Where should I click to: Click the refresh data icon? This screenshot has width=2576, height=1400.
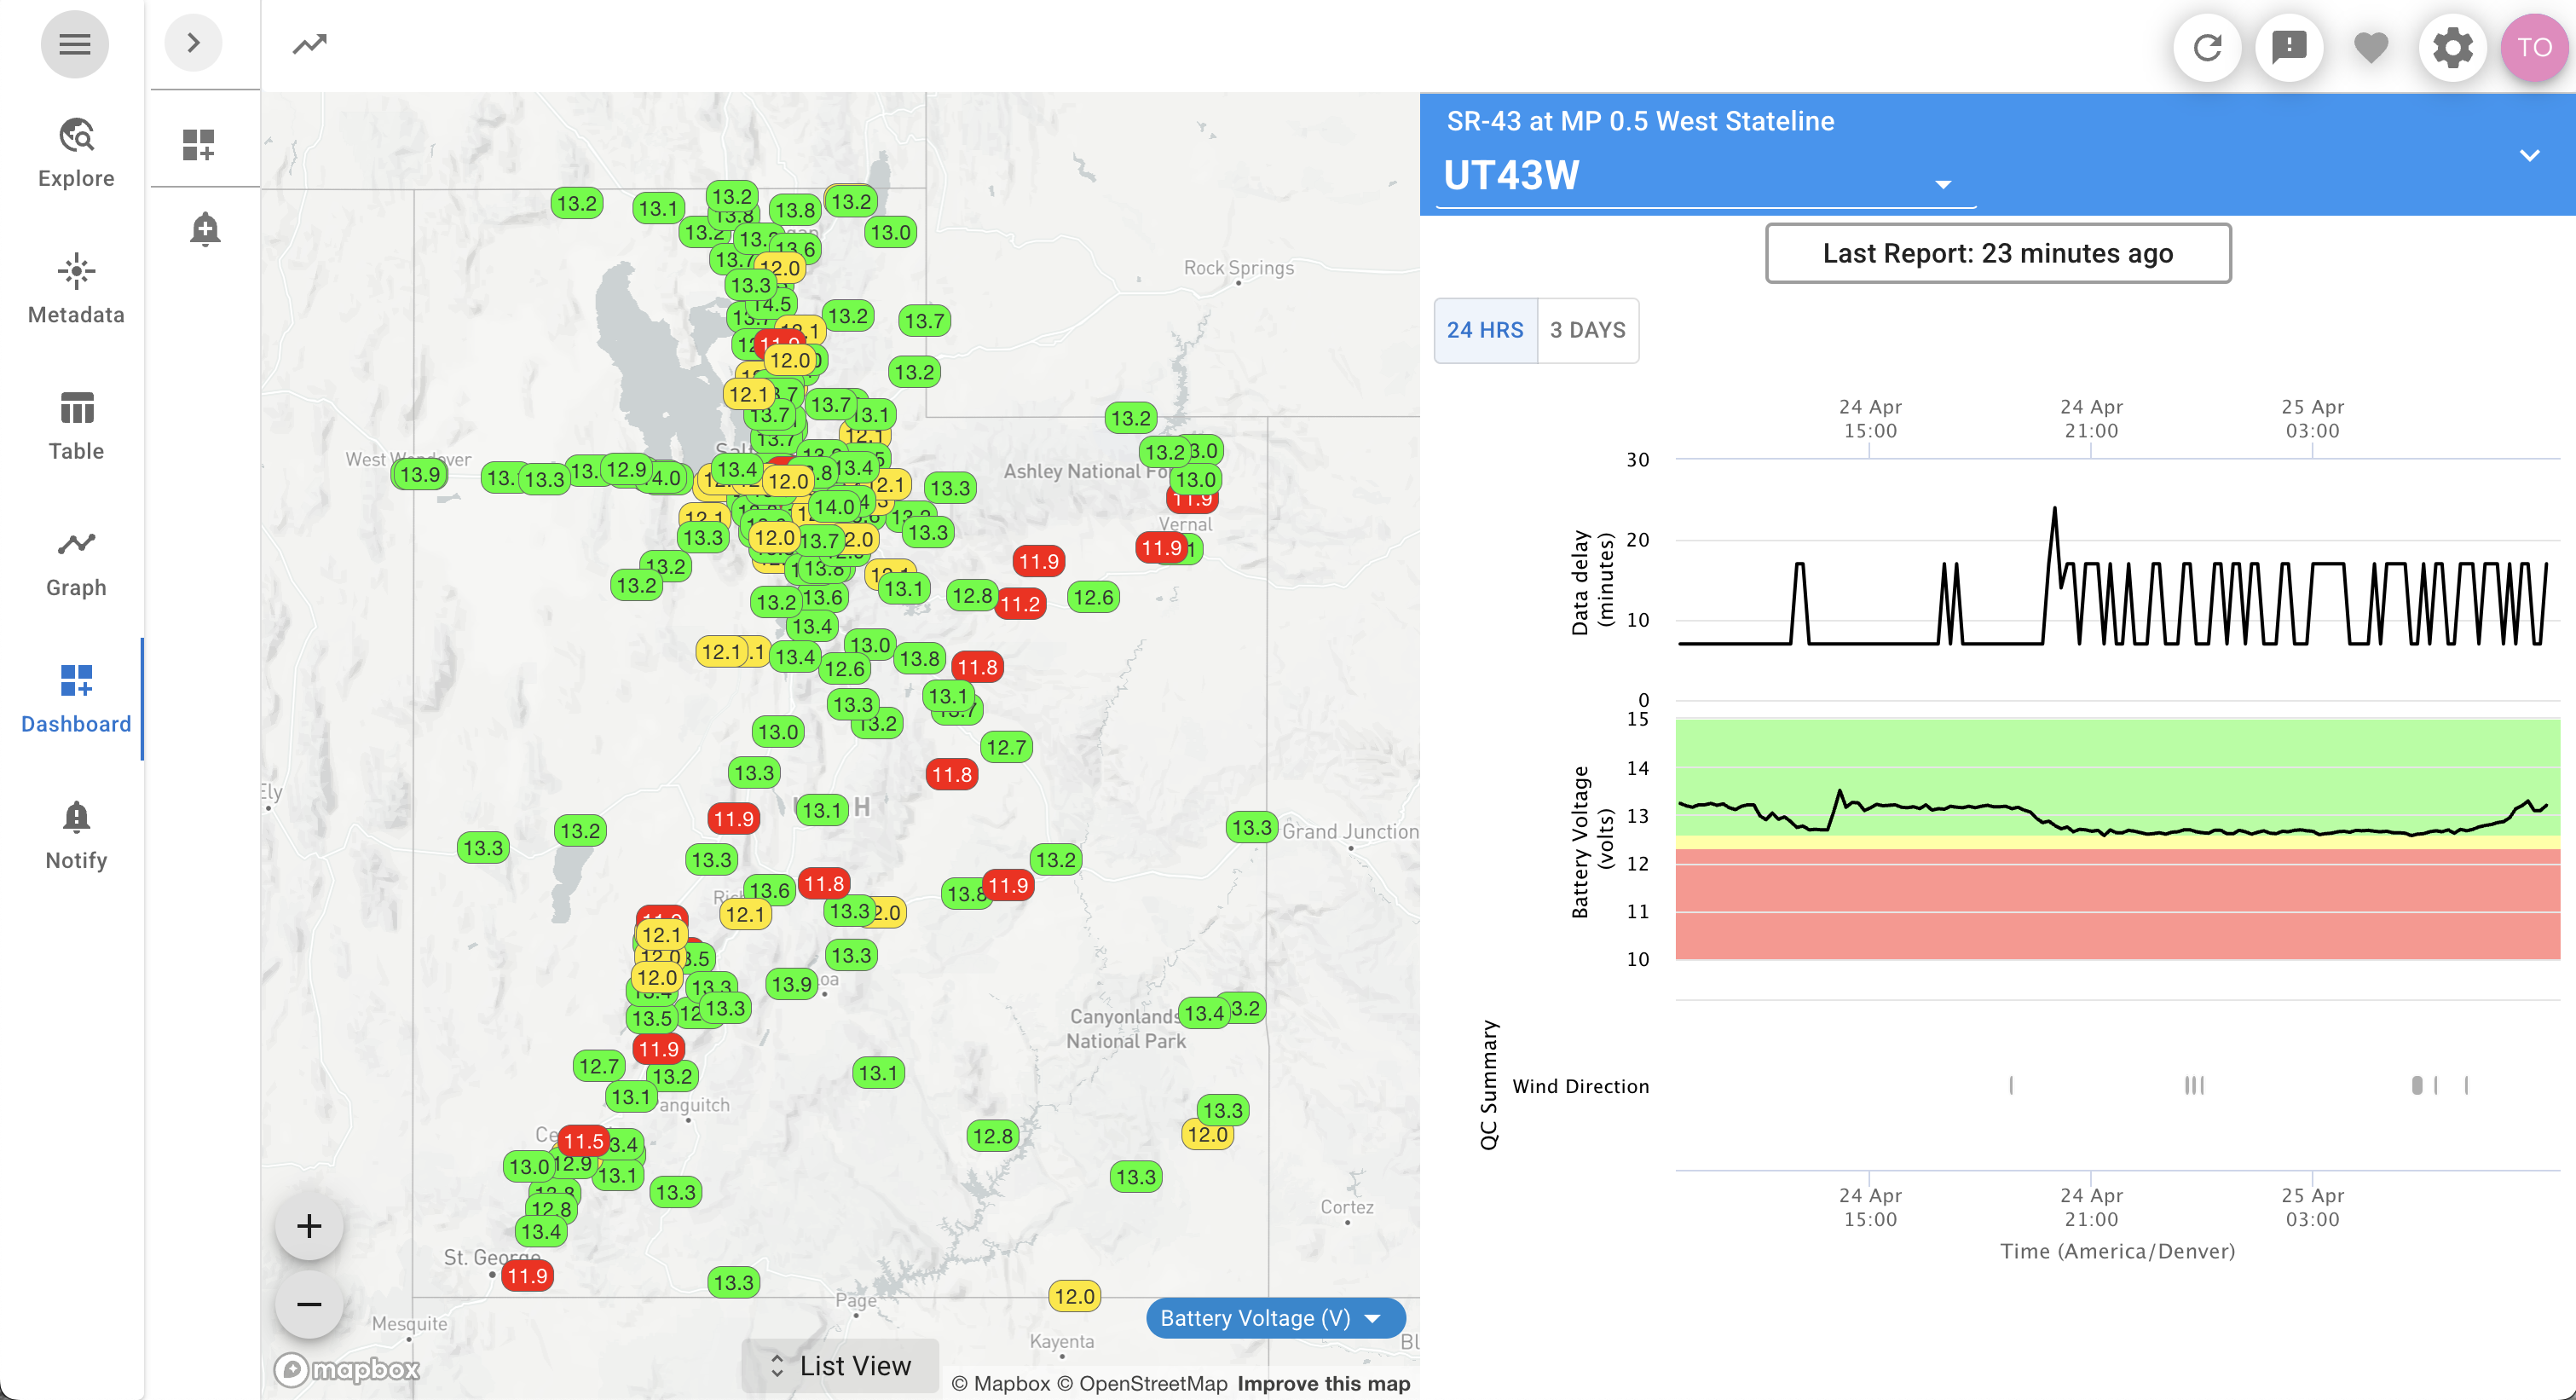(x=2207, y=47)
